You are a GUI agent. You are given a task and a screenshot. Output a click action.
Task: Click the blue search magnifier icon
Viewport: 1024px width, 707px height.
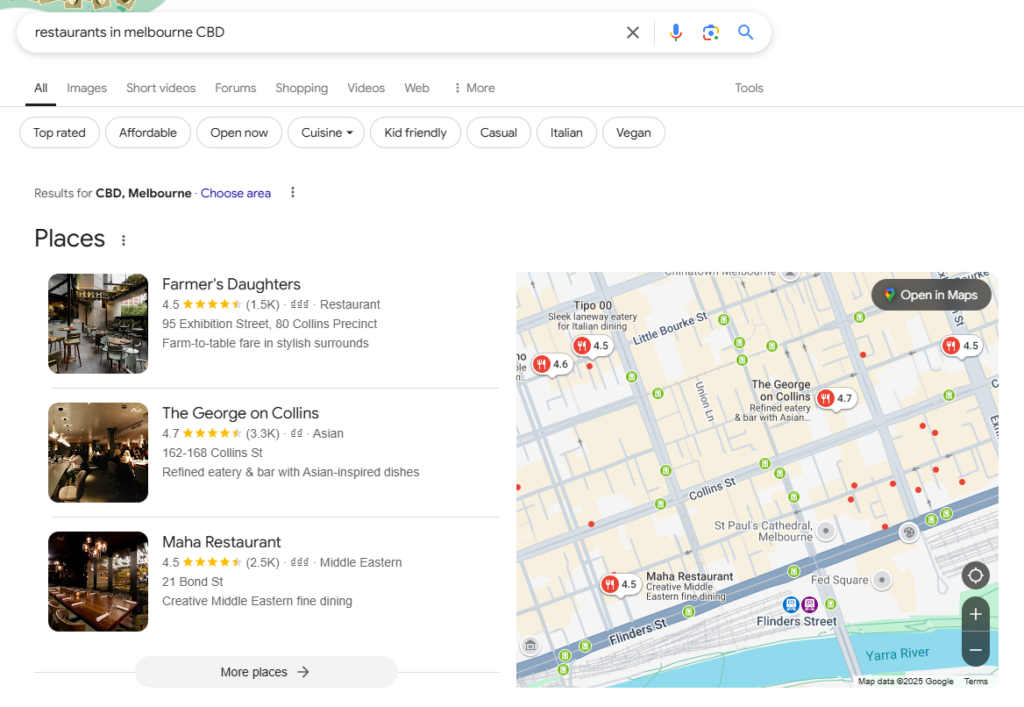coord(745,32)
